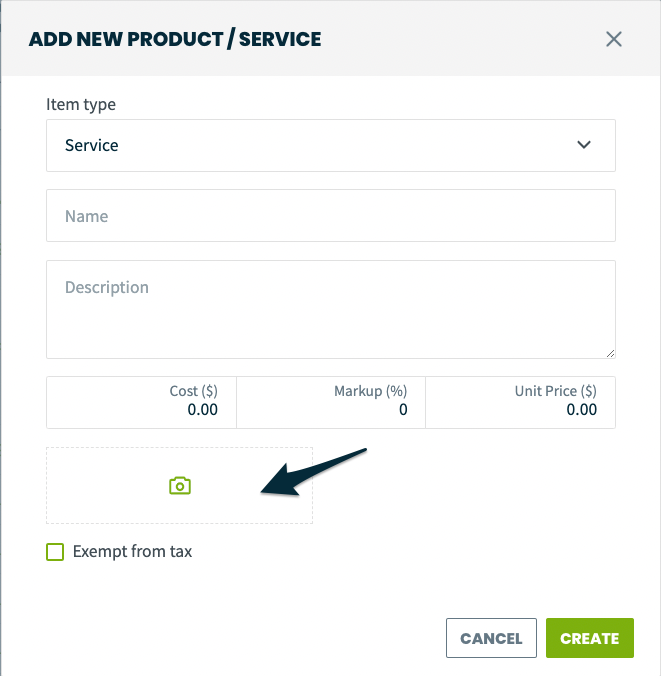
Task: Click the Item type chevron arrow
Action: (x=584, y=145)
